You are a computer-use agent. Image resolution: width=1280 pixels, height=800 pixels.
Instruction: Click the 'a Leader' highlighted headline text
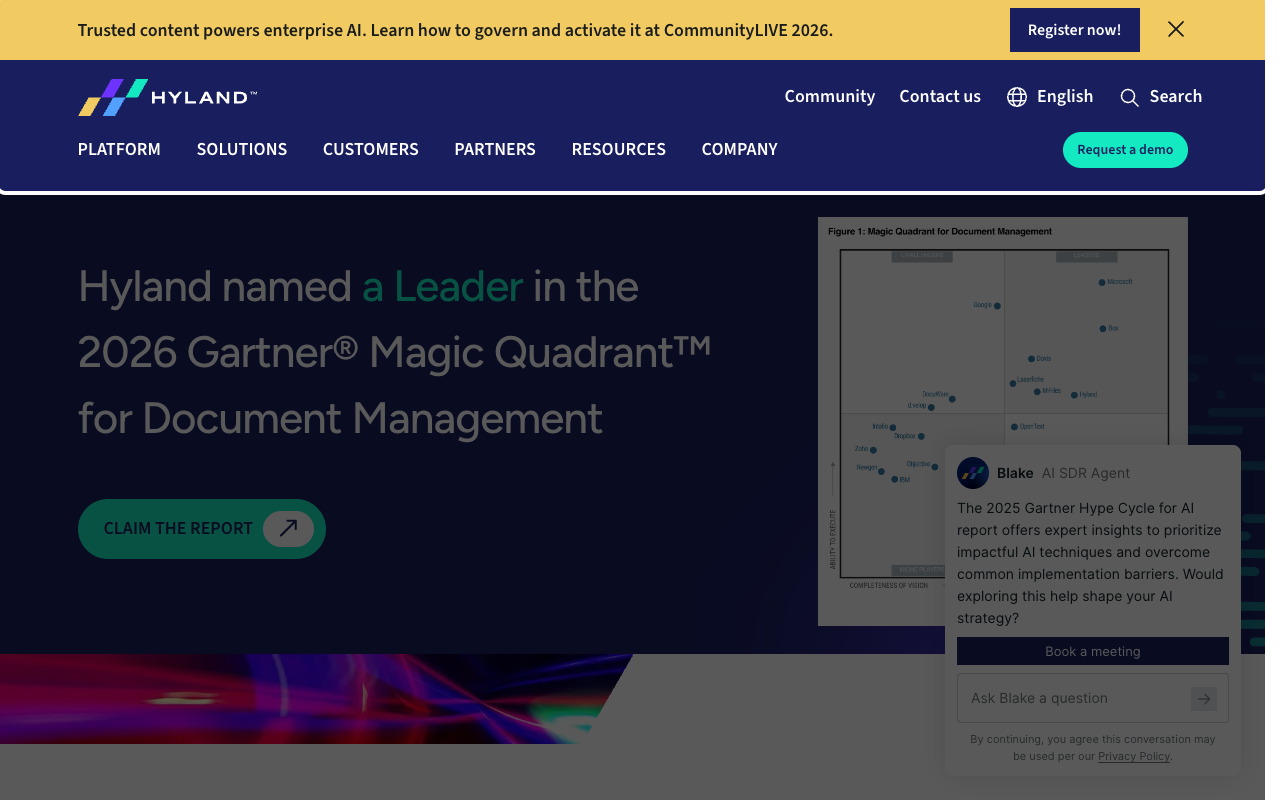point(443,287)
